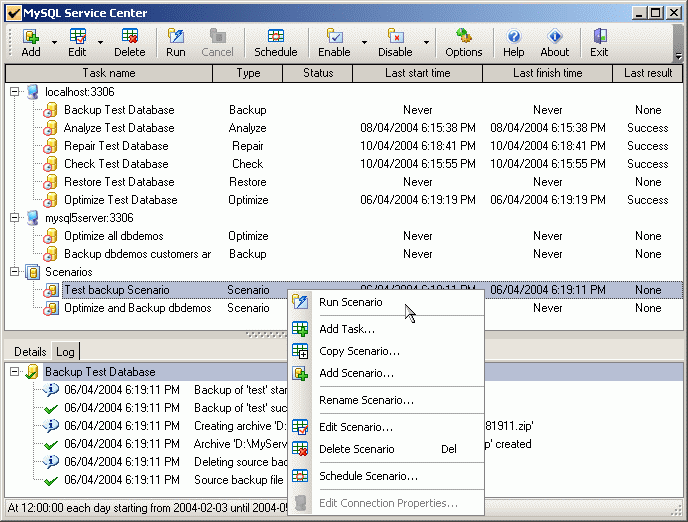Image resolution: width=688 pixels, height=522 pixels.
Task: Click the 'Deleting source' log entry
Action: tap(240, 462)
